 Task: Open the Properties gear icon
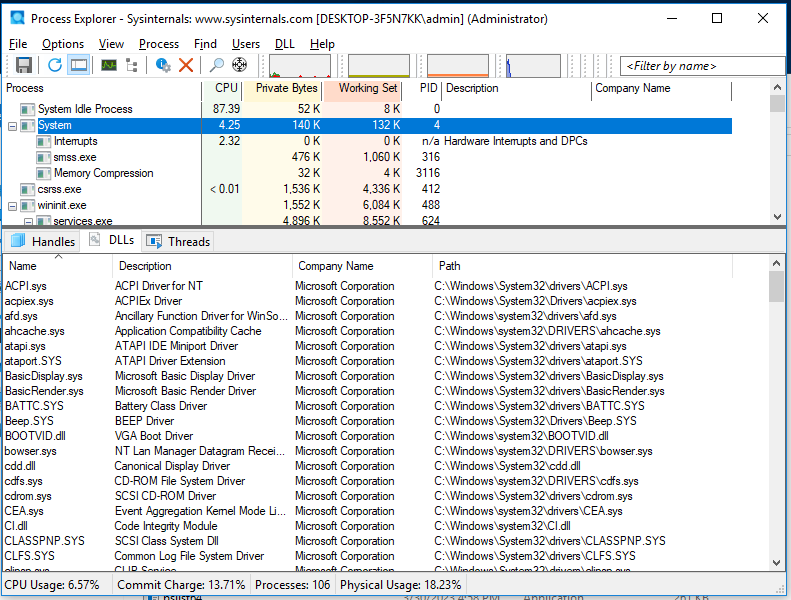click(x=163, y=65)
